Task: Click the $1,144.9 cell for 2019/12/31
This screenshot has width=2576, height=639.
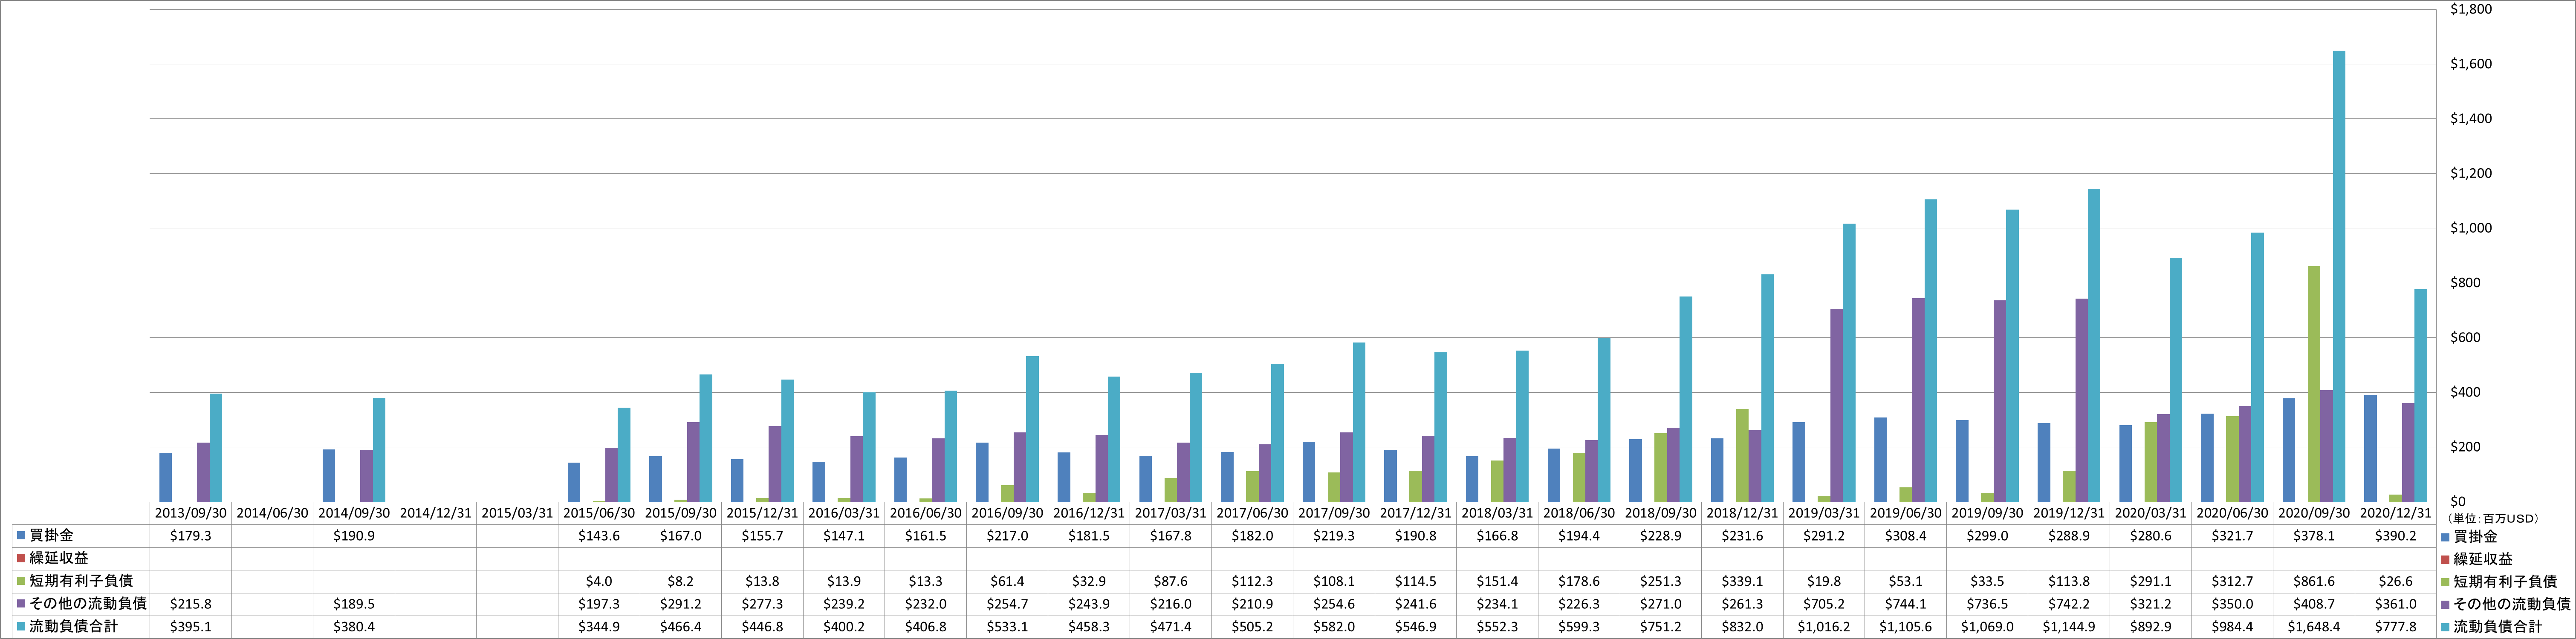Action: [2070, 627]
